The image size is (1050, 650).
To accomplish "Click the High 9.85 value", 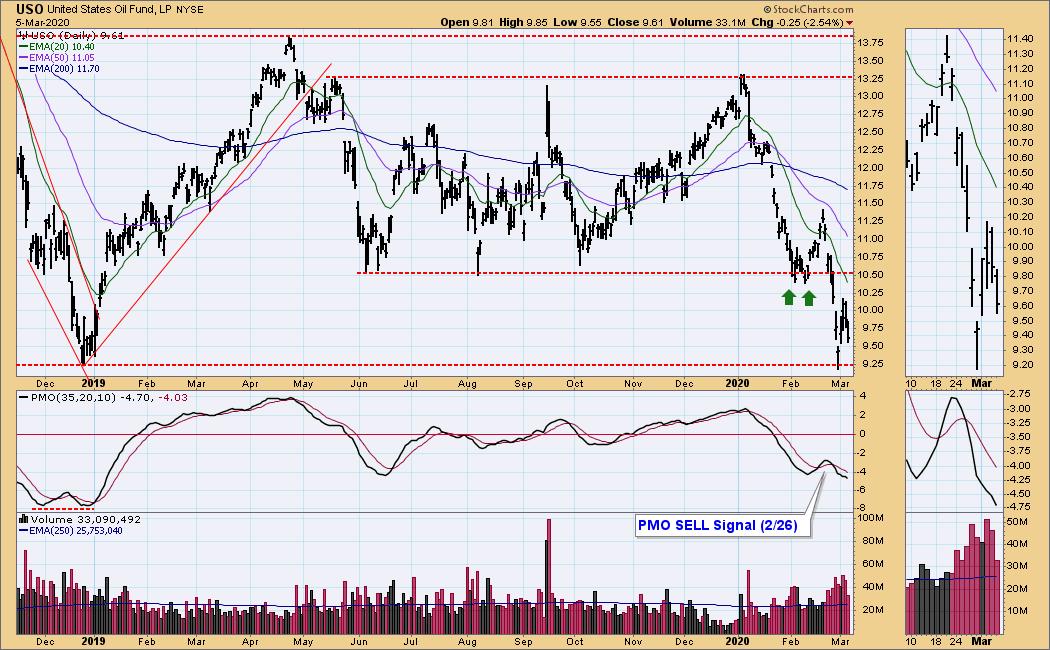I will (x=523, y=22).
